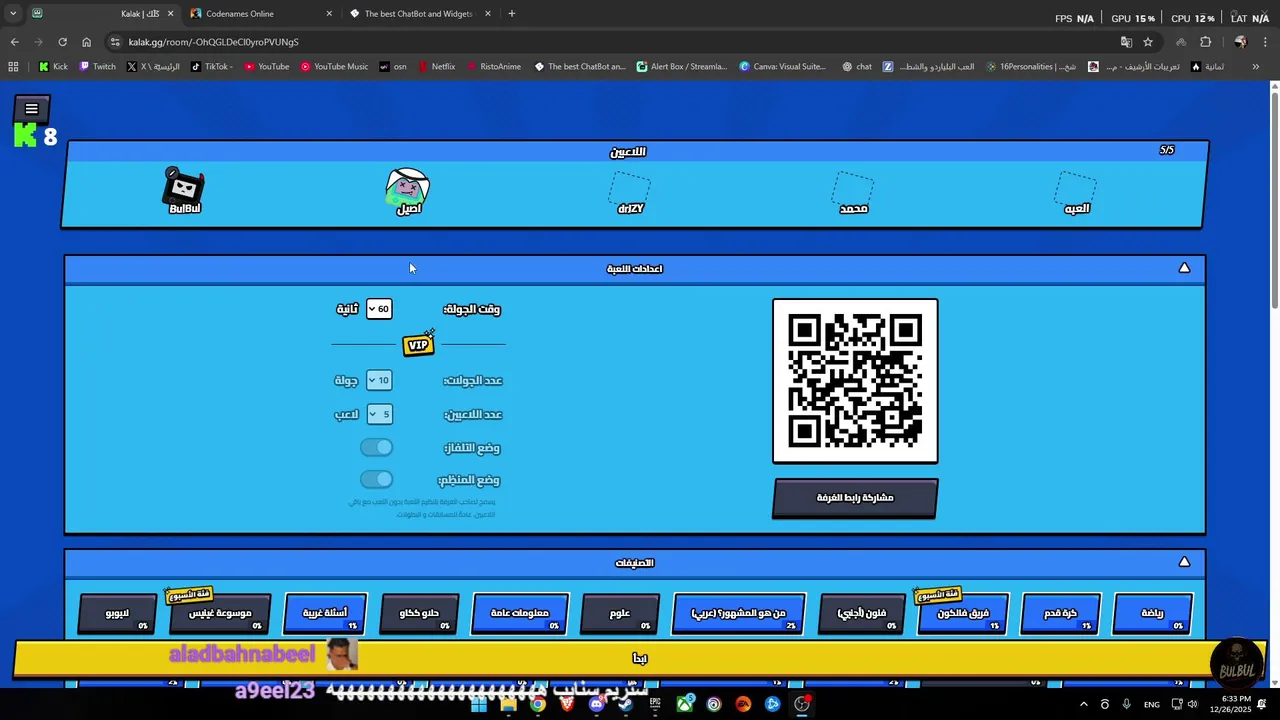Open the RistoAnime bookmark
The width and height of the screenshot is (1280, 720).
pyautogui.click(x=493, y=67)
